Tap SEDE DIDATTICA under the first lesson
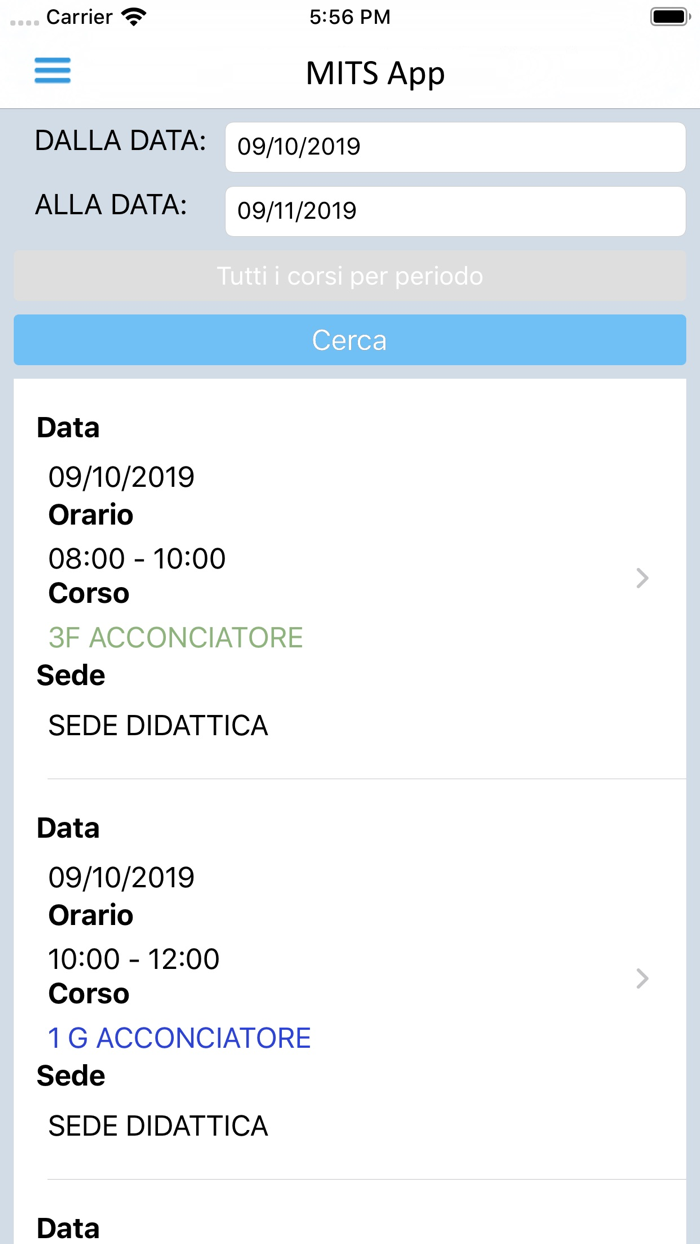Screen dimensions: 700x1244 coord(157,725)
